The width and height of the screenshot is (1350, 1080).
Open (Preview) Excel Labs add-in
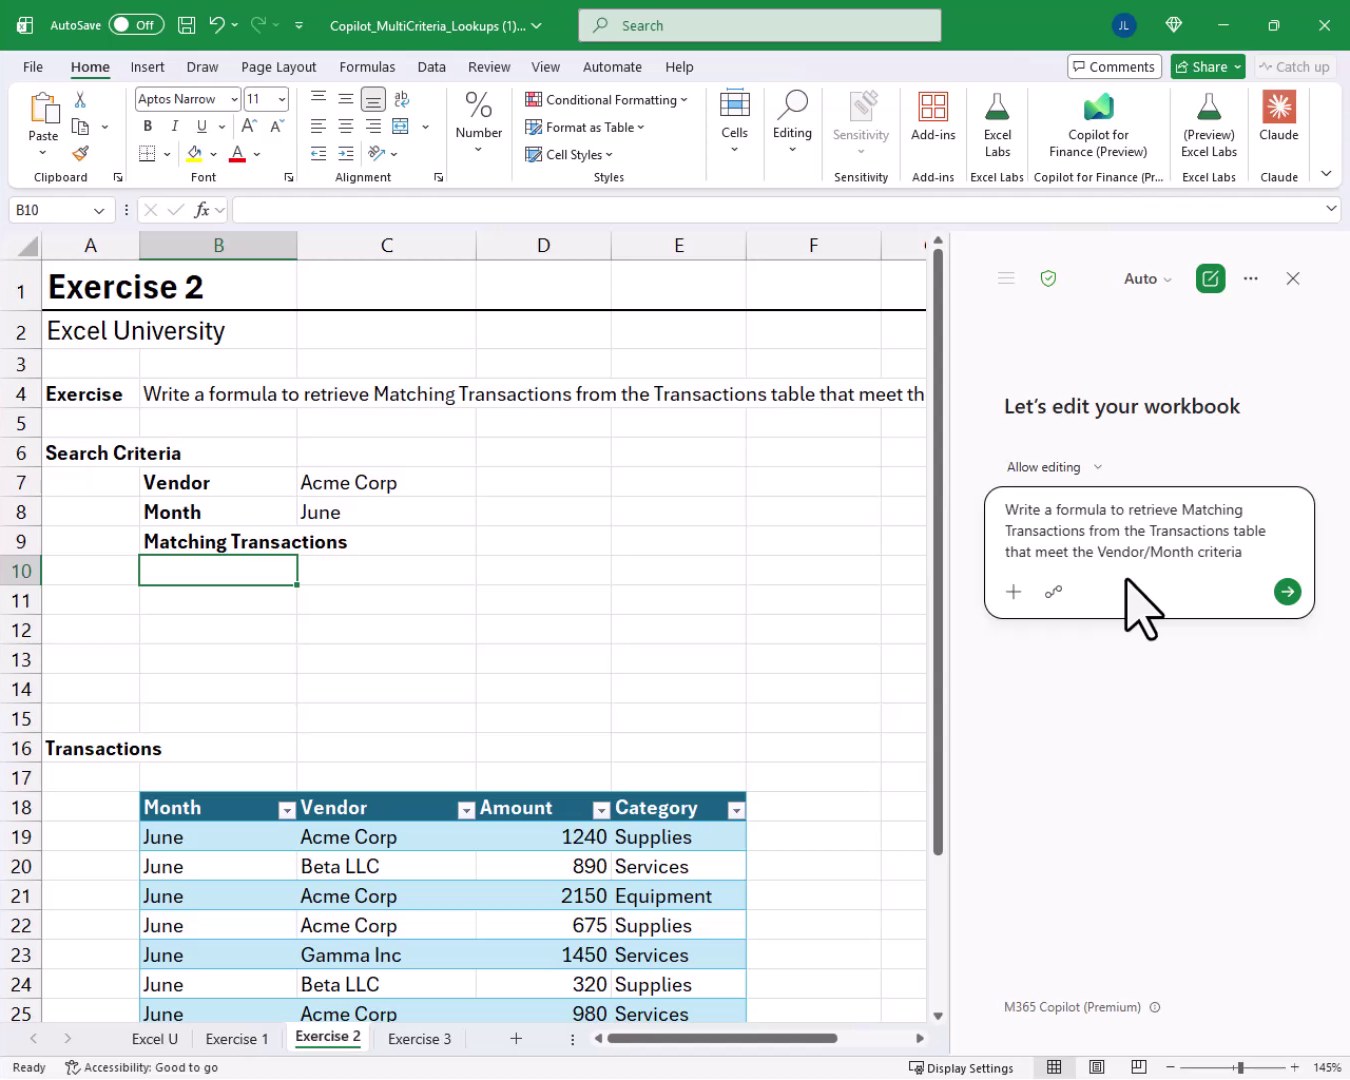(x=1209, y=125)
